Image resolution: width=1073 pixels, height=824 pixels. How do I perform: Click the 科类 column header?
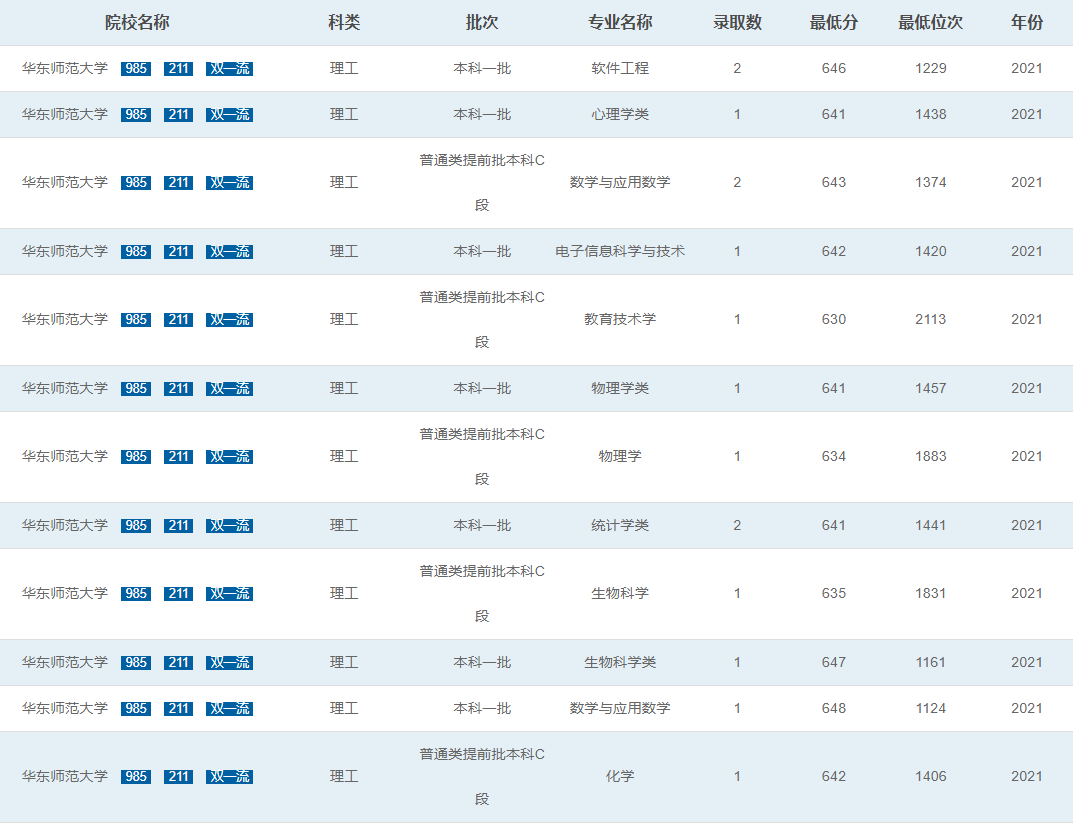(344, 23)
